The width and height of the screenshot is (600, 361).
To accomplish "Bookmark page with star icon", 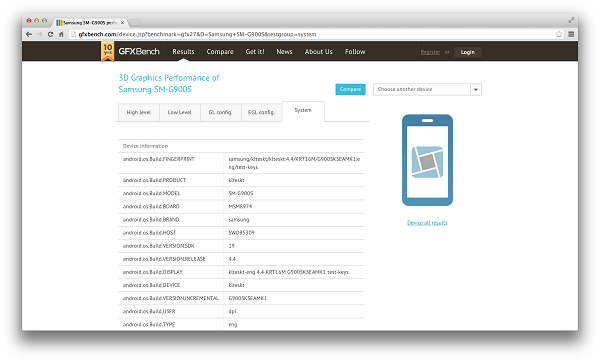I will [559, 34].
